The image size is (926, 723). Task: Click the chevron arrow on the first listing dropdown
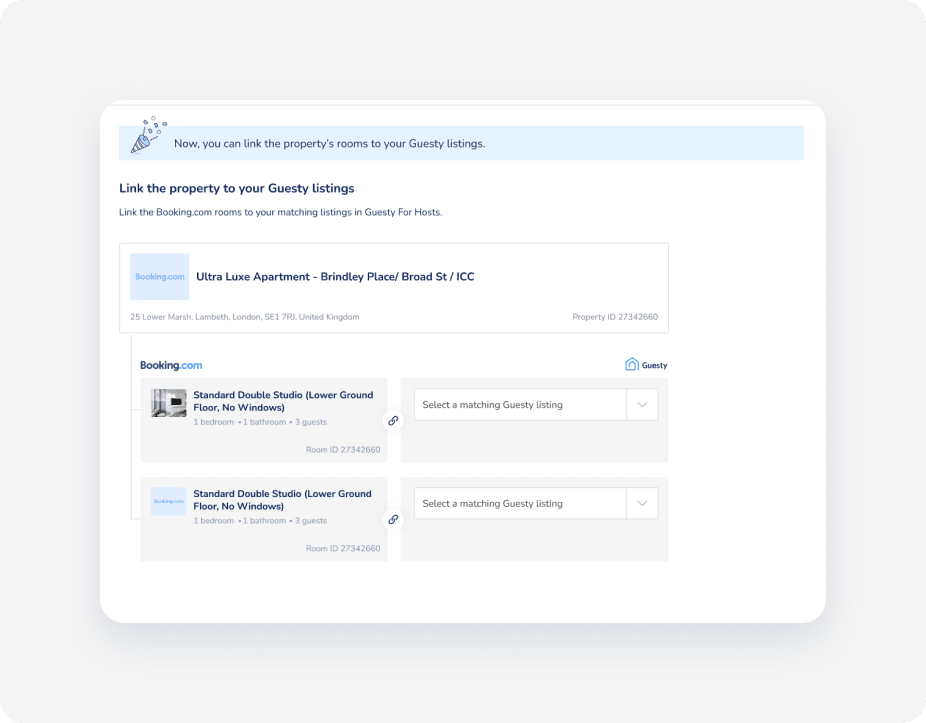pyautogui.click(x=642, y=405)
